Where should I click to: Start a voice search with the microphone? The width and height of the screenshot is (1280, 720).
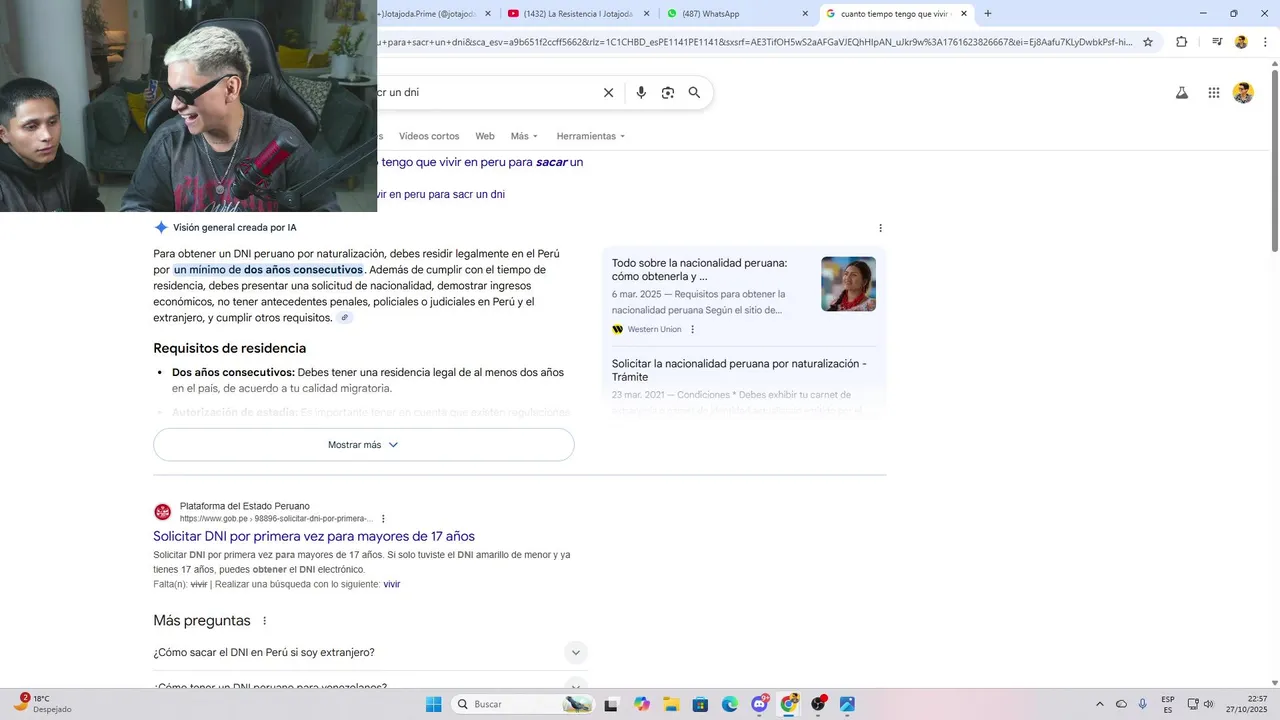pyautogui.click(x=641, y=93)
